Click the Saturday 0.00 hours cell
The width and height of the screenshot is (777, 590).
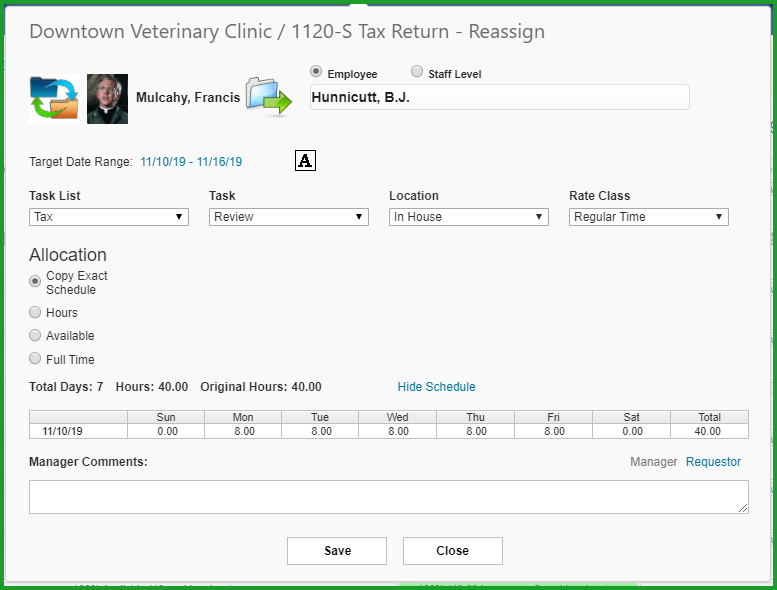(631, 431)
